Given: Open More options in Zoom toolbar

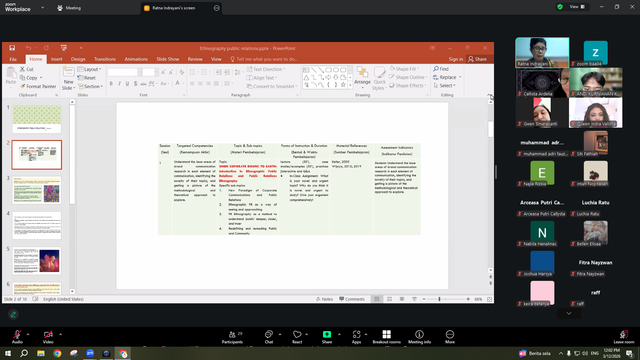Looking at the screenshot, I should [450, 337].
